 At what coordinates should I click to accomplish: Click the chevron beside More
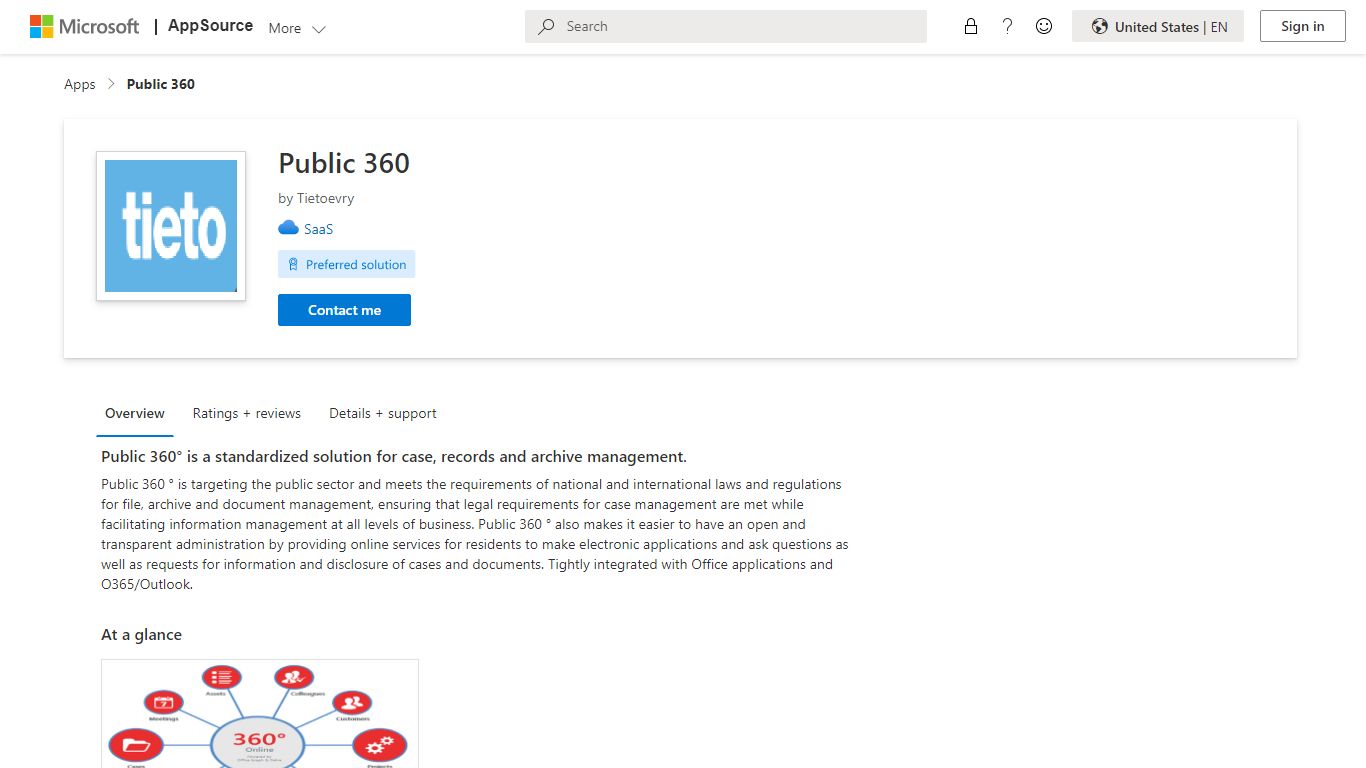[x=319, y=29]
